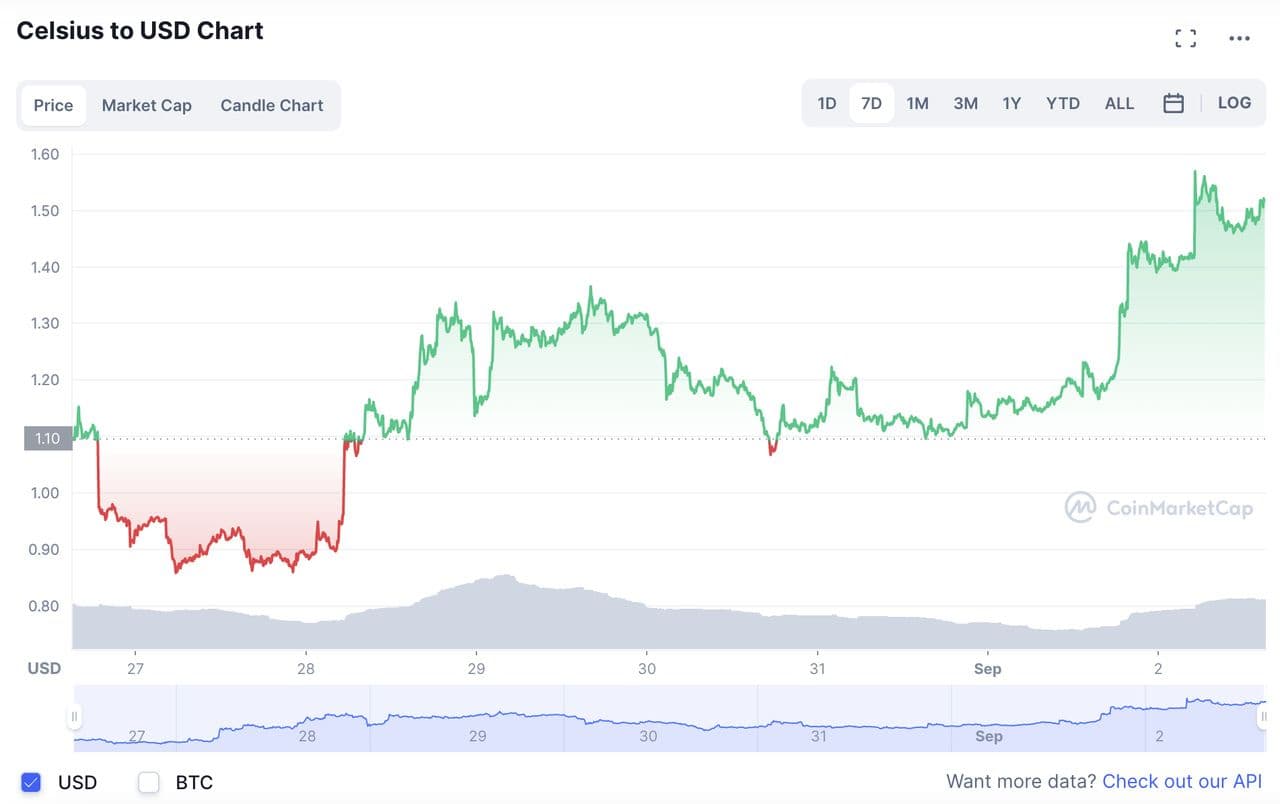
Task: Click the CoinMarketCap watermark logo
Action: pyautogui.click(x=1159, y=507)
